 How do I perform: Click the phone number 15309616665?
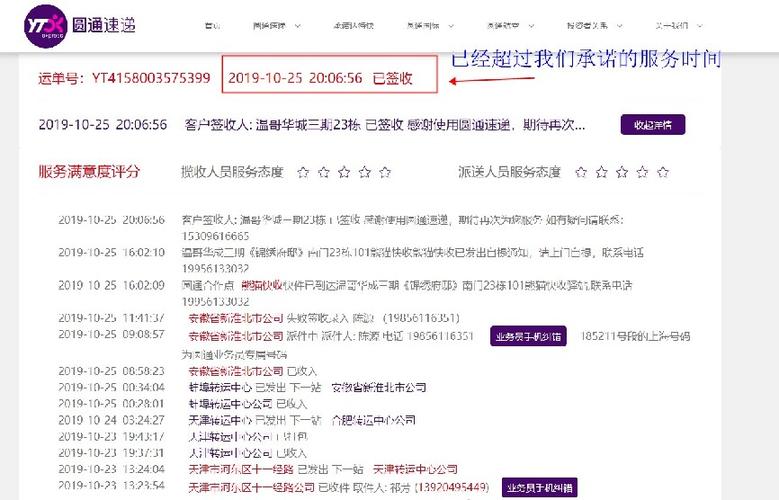[x=215, y=236]
